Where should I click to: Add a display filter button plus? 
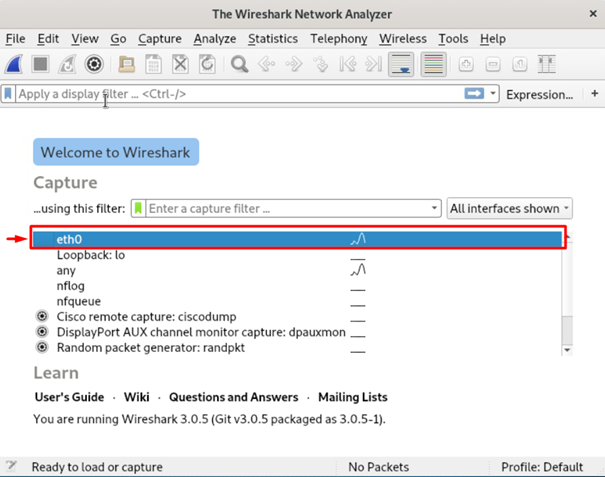coord(595,93)
